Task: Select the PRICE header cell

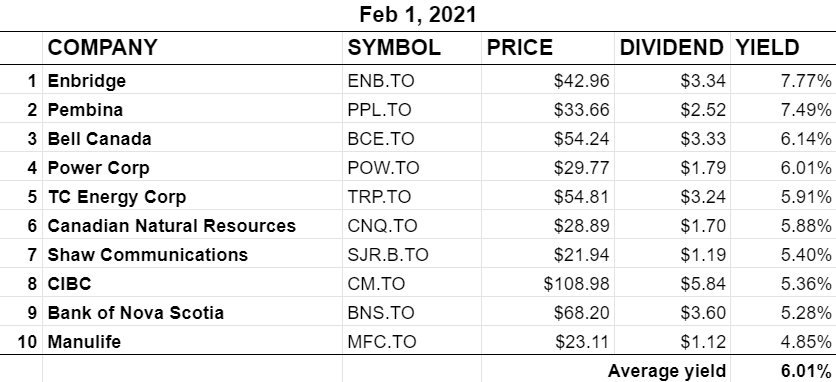Action: pos(548,48)
